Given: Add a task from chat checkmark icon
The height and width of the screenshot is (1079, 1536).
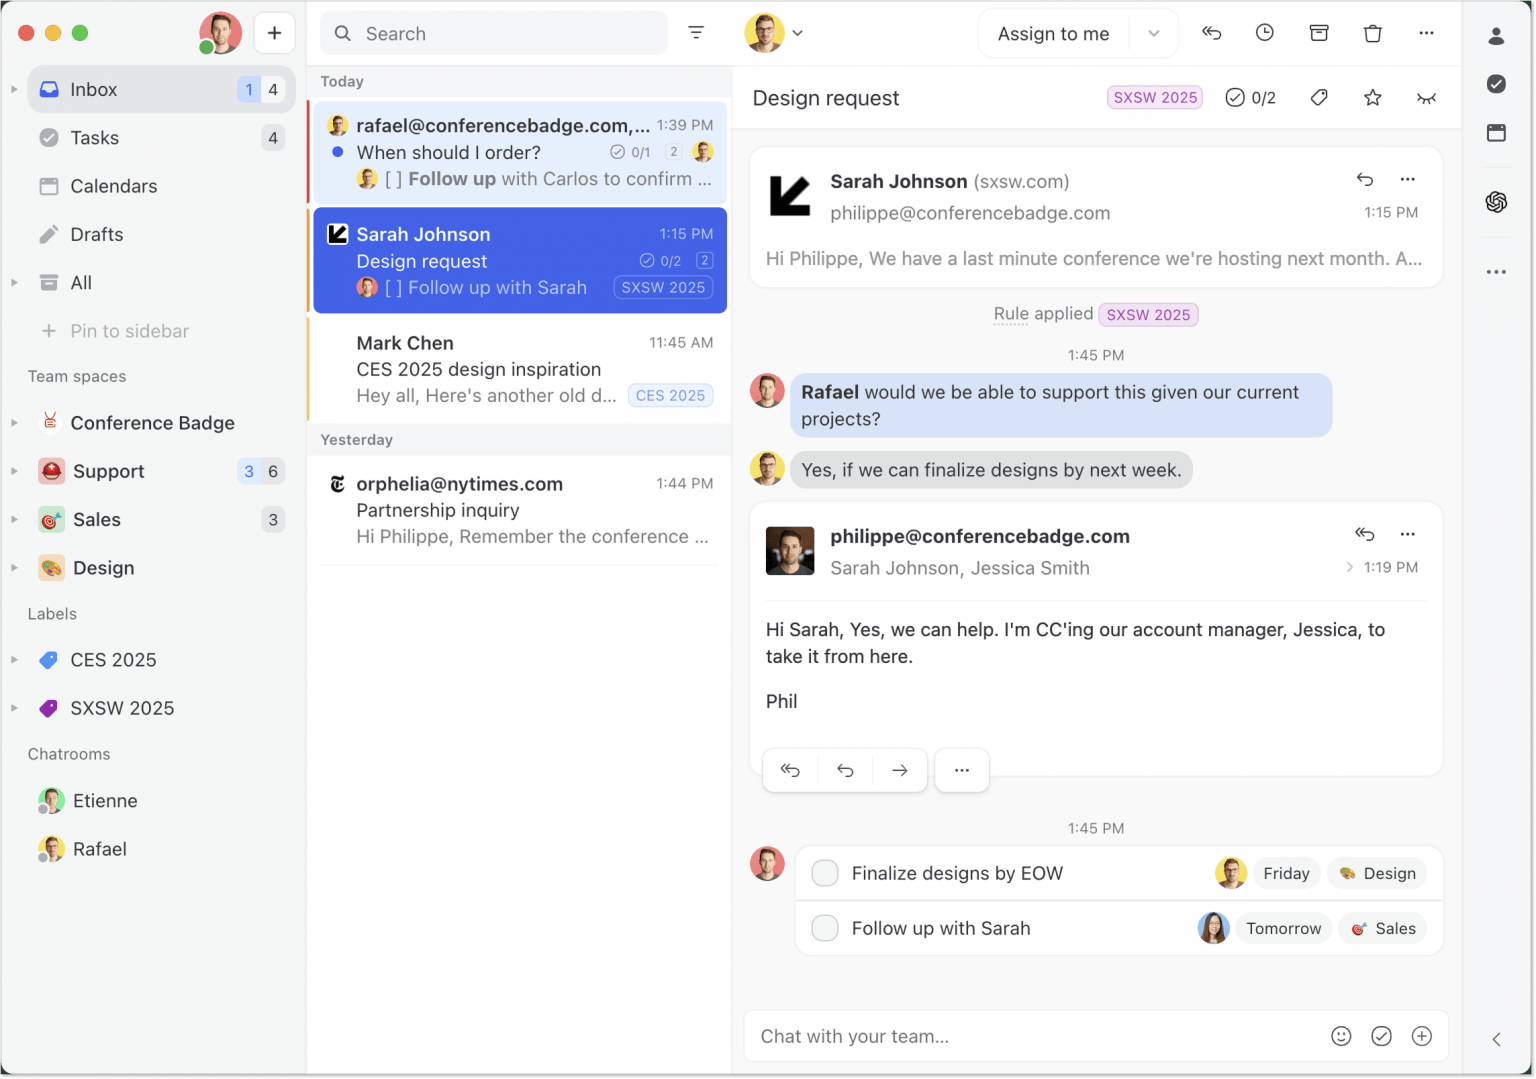Looking at the screenshot, I should (1381, 1036).
